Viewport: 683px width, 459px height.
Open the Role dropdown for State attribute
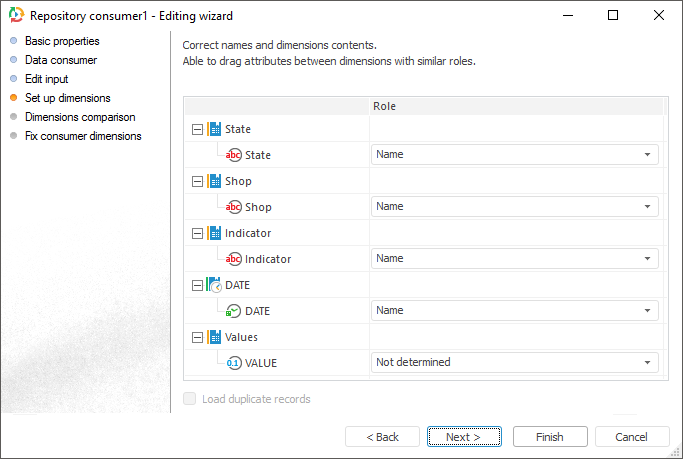click(x=647, y=155)
